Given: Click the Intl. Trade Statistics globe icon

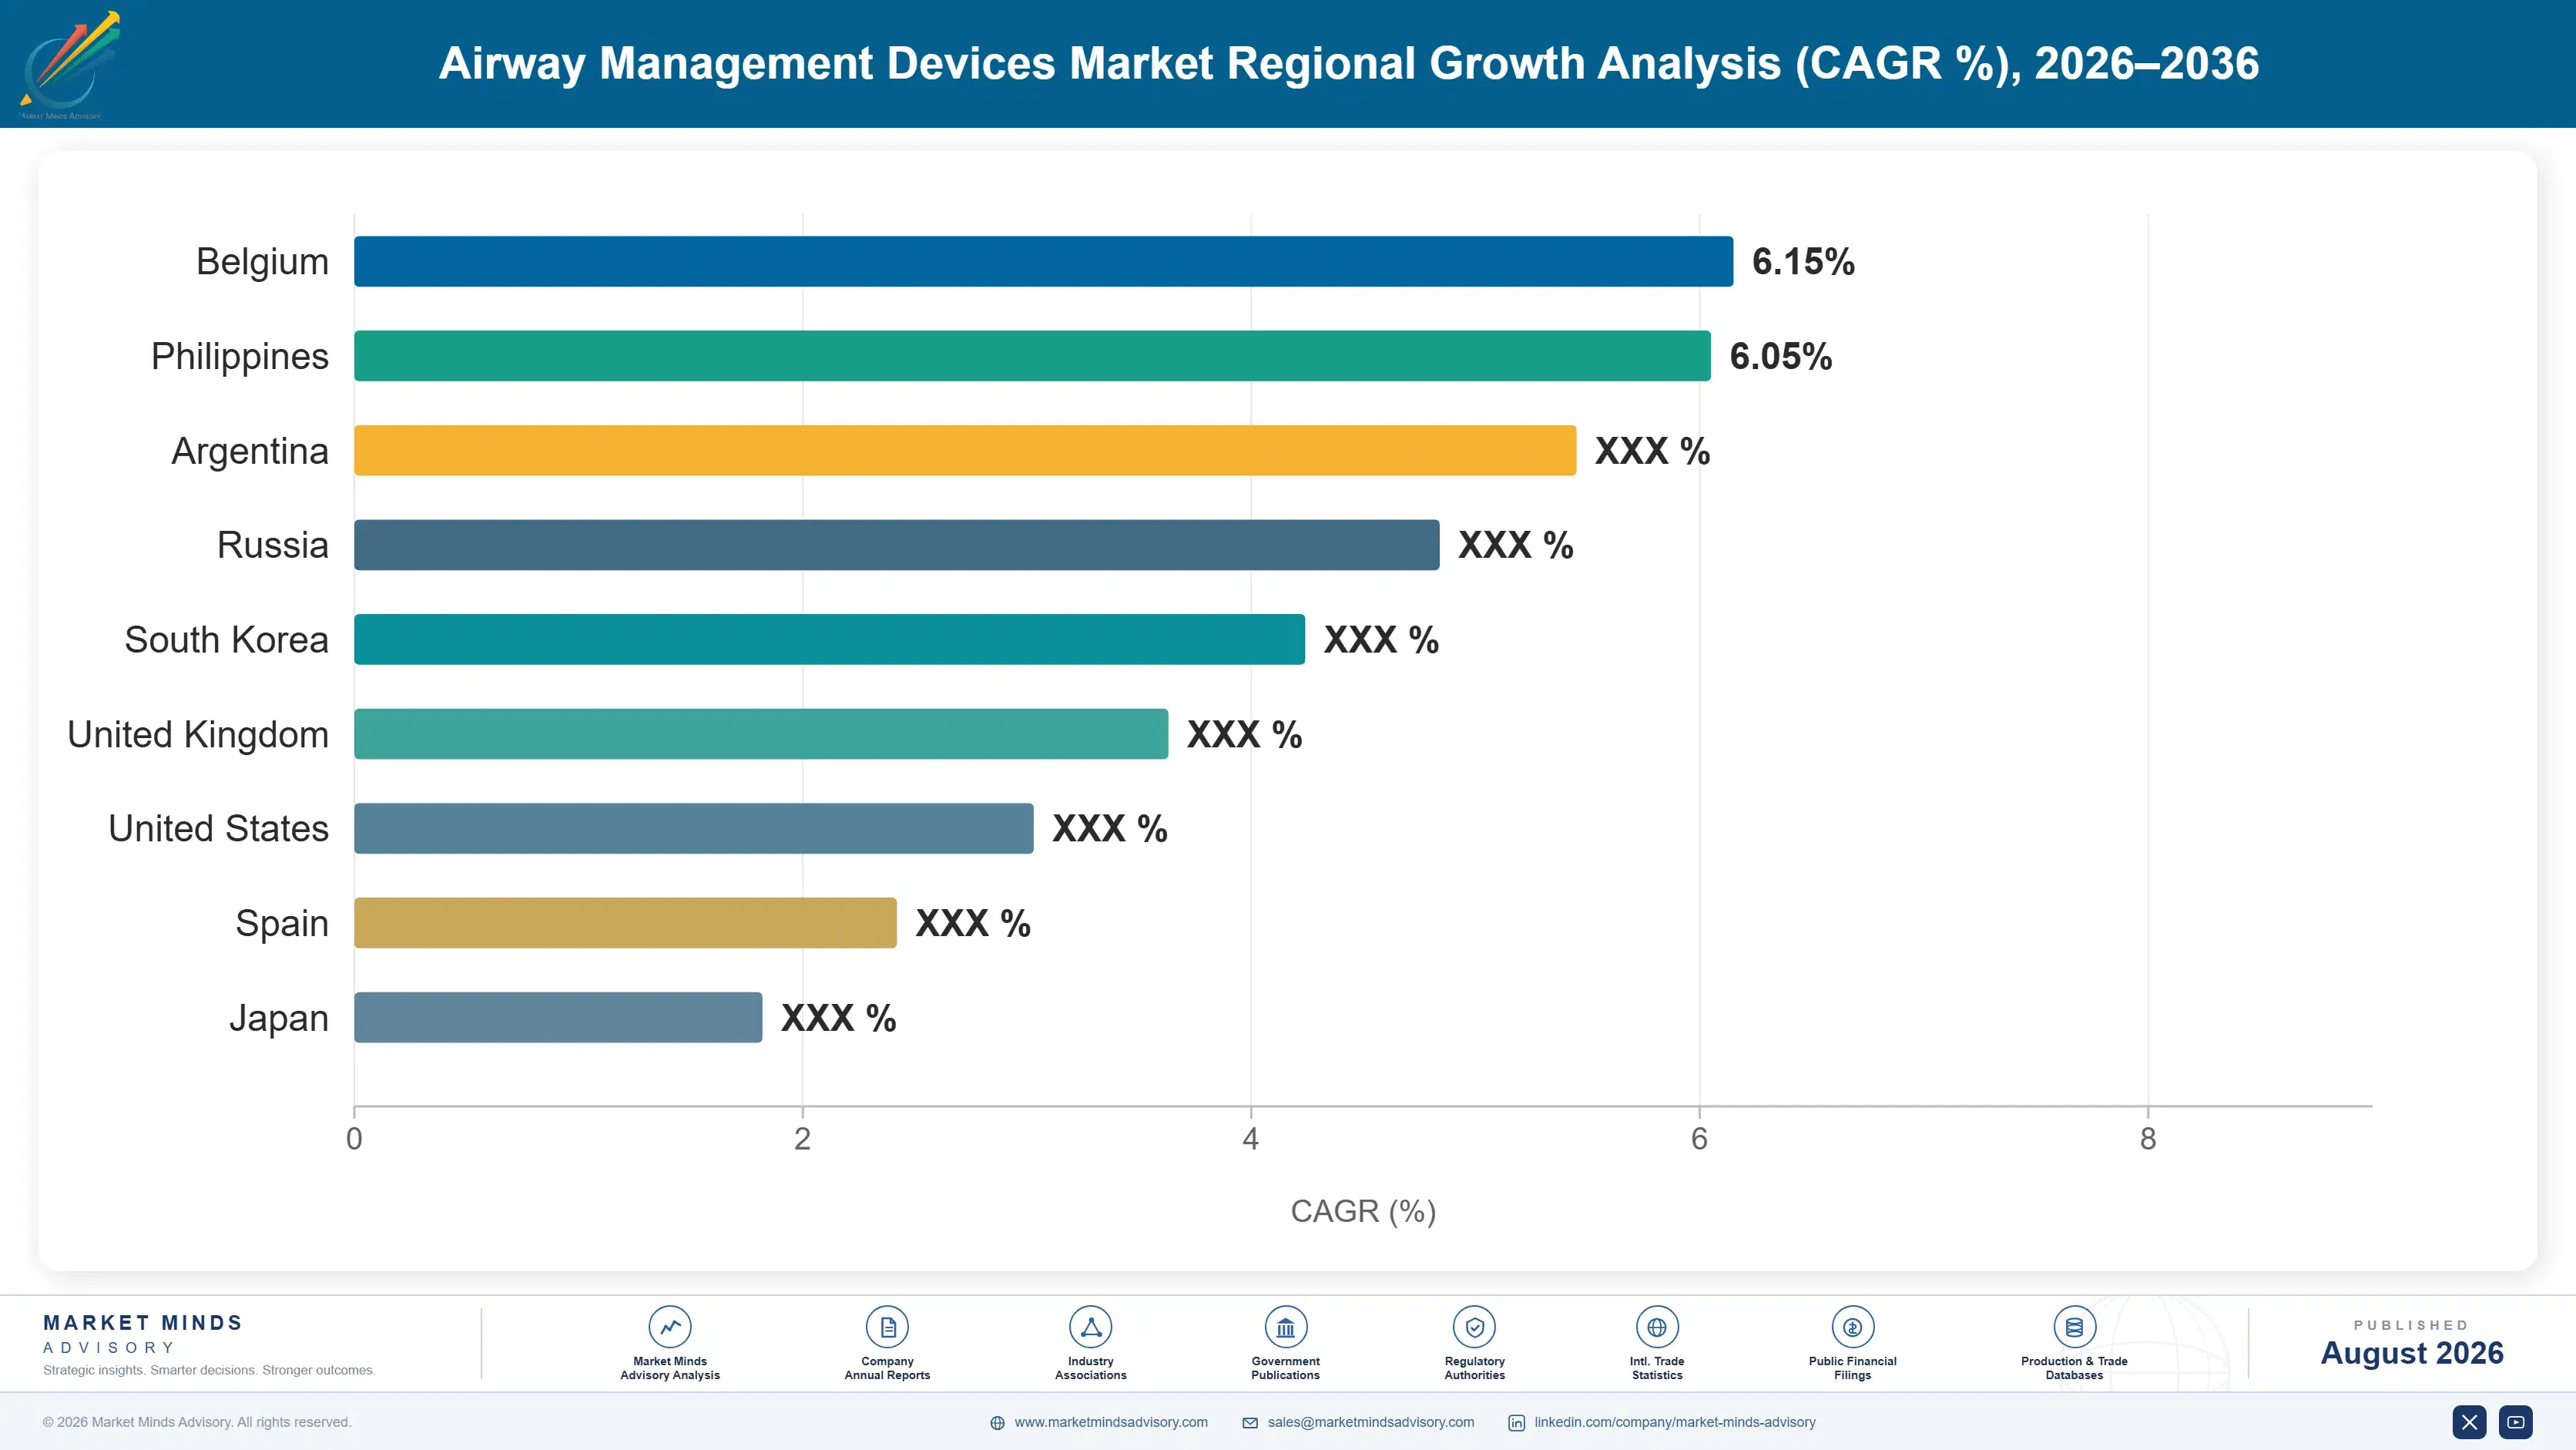Looking at the screenshot, I should coord(1657,1327).
